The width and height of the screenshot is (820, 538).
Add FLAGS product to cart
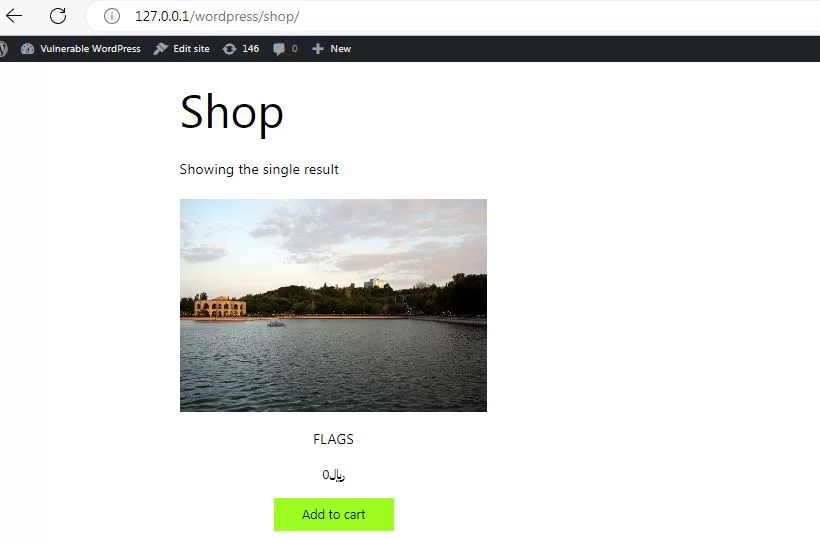[333, 514]
